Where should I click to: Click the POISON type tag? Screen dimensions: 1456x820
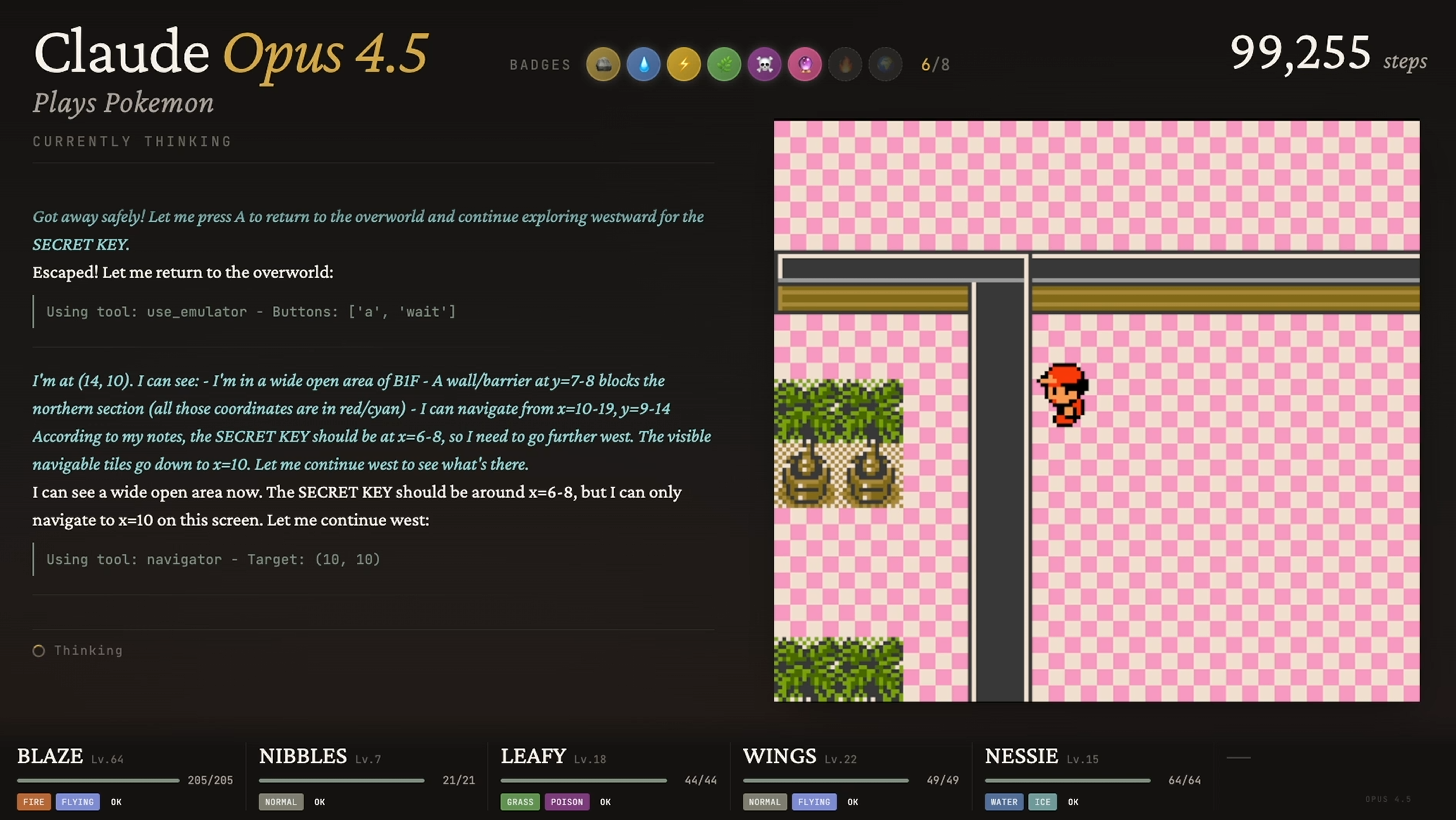(x=567, y=802)
